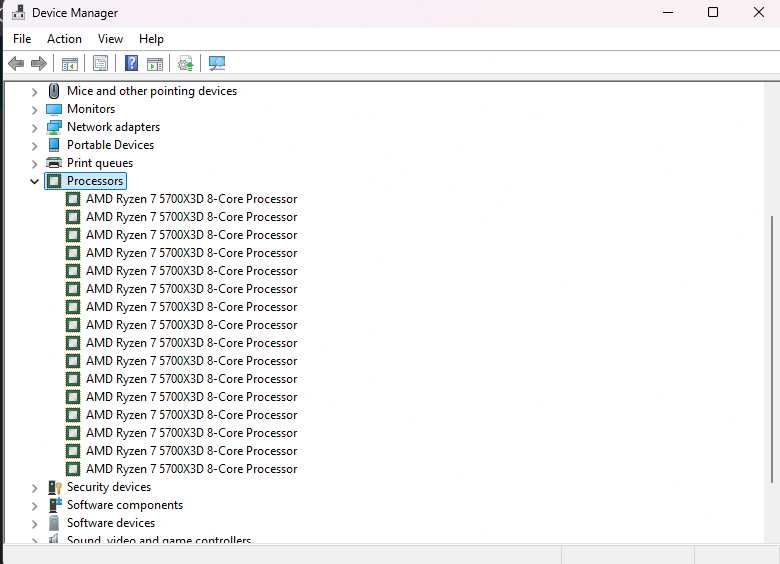
Task: Open the Help menu
Action: point(151,39)
